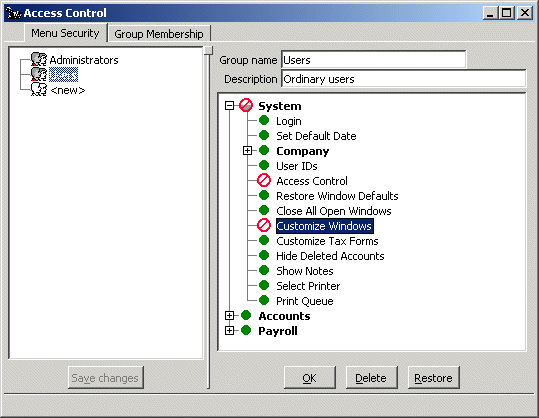539x418 pixels.
Task: Click the Delete button
Action: (371, 378)
